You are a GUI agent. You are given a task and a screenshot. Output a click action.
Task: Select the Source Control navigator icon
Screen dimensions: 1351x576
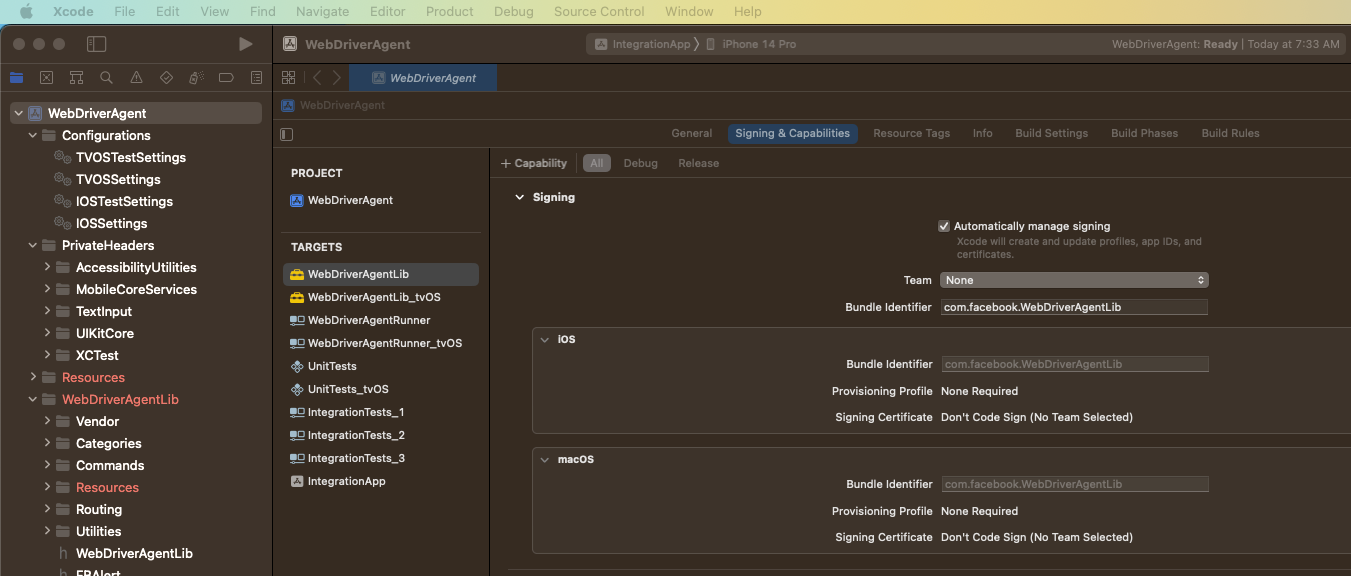[46, 78]
